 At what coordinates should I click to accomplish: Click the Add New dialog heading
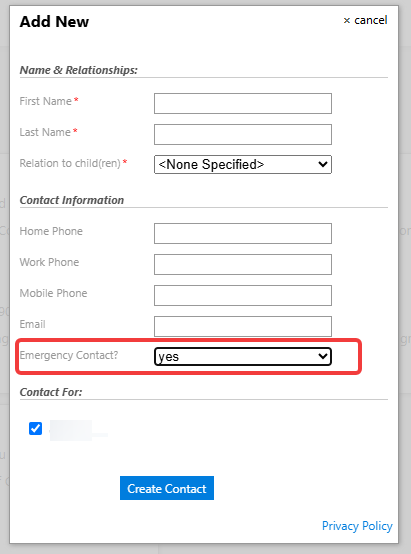[x=54, y=22]
